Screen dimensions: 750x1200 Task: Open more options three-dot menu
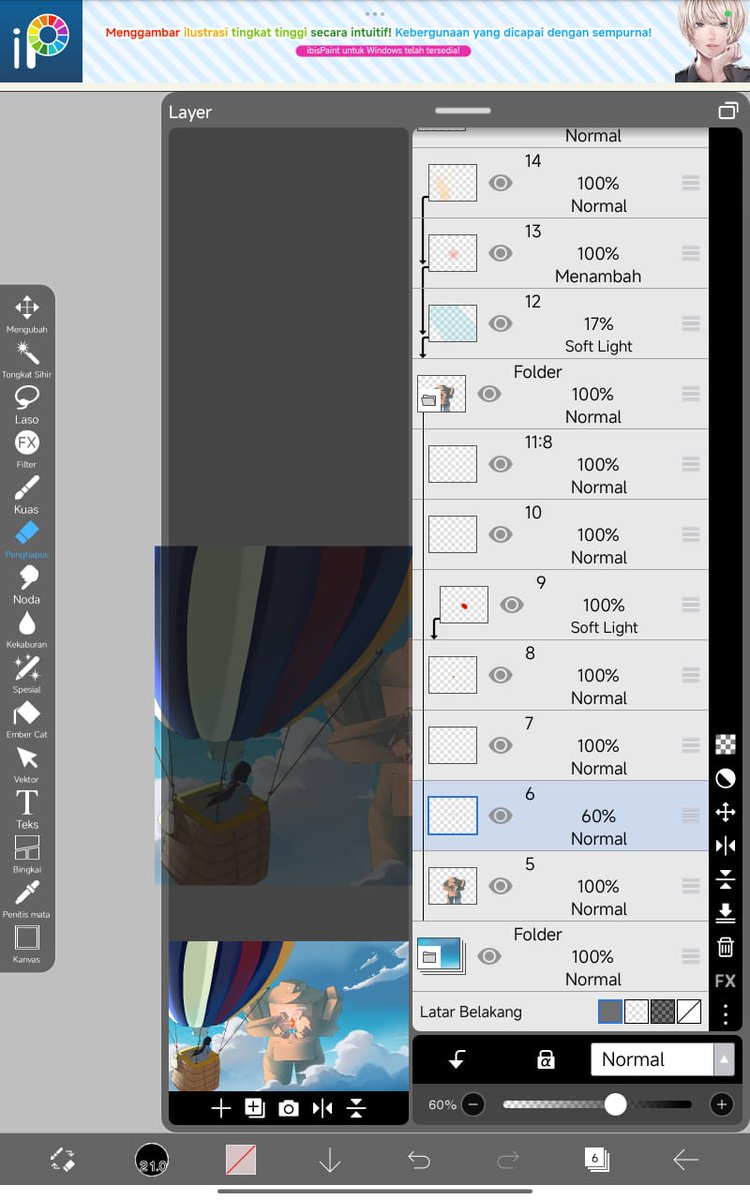point(726,1013)
